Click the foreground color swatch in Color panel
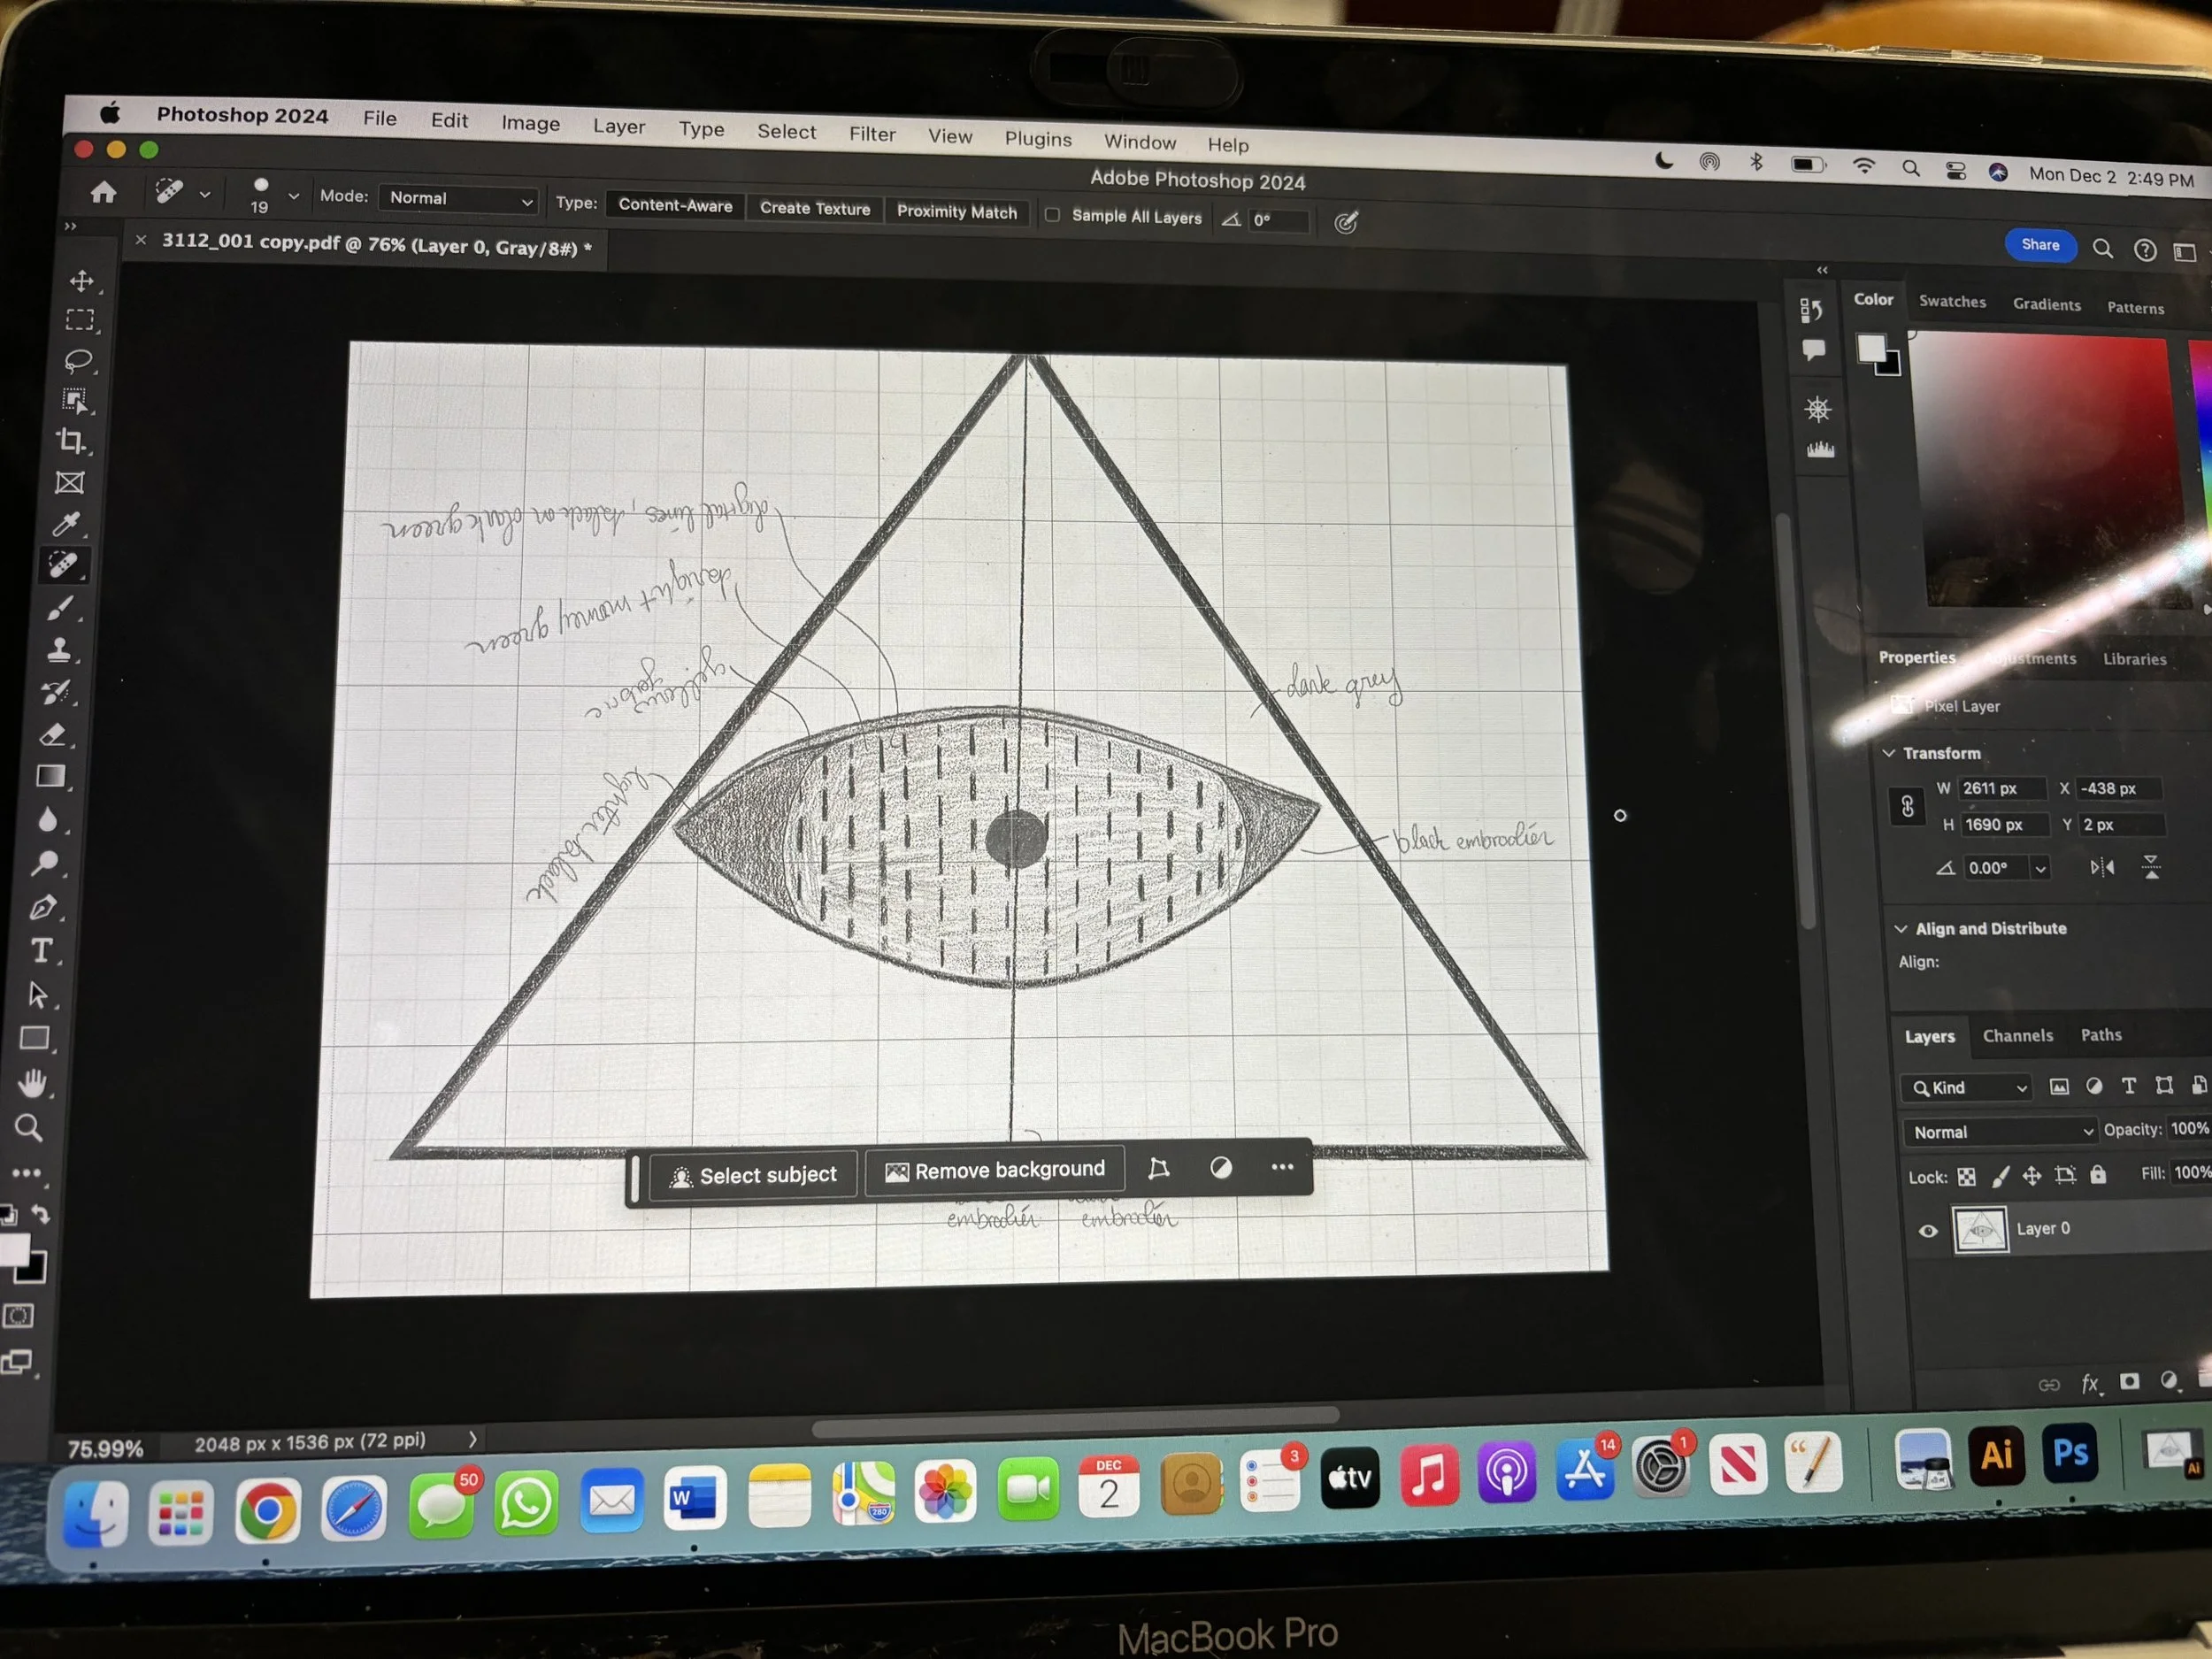This screenshot has height=1659, width=2212. (1871, 349)
